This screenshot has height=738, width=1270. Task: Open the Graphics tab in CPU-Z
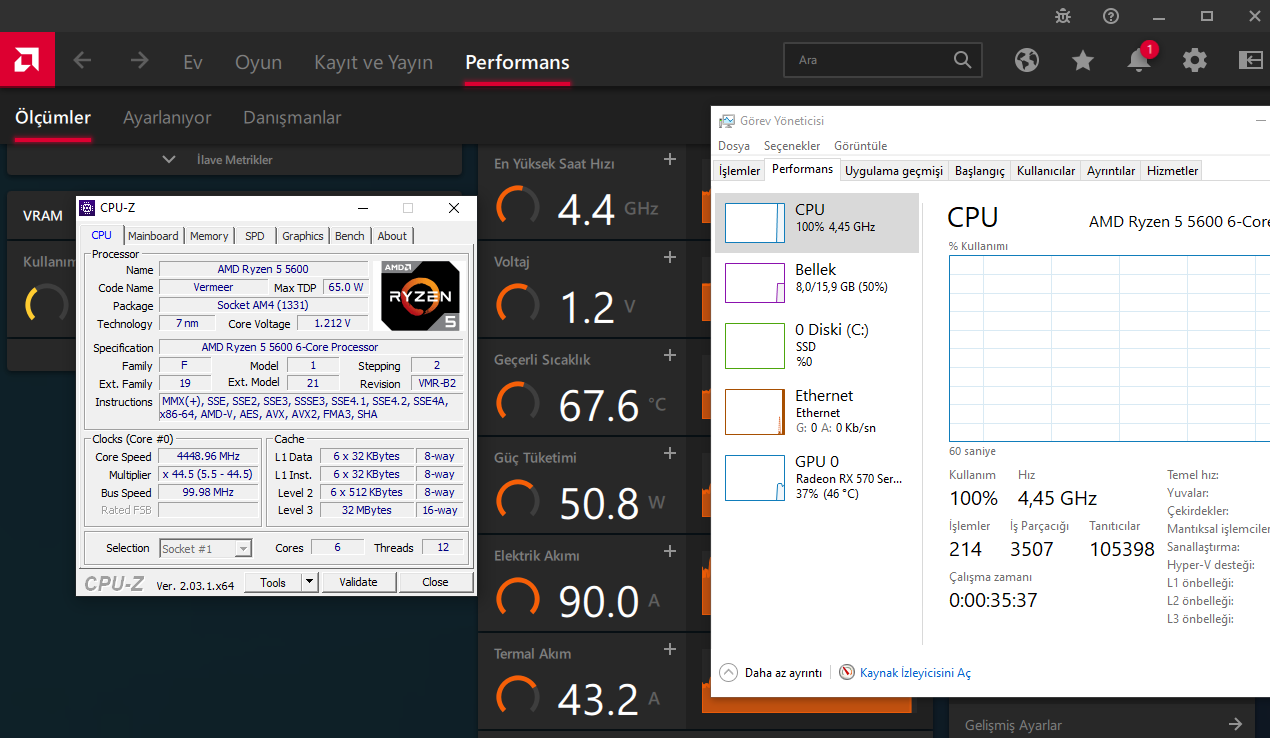pyautogui.click(x=303, y=236)
